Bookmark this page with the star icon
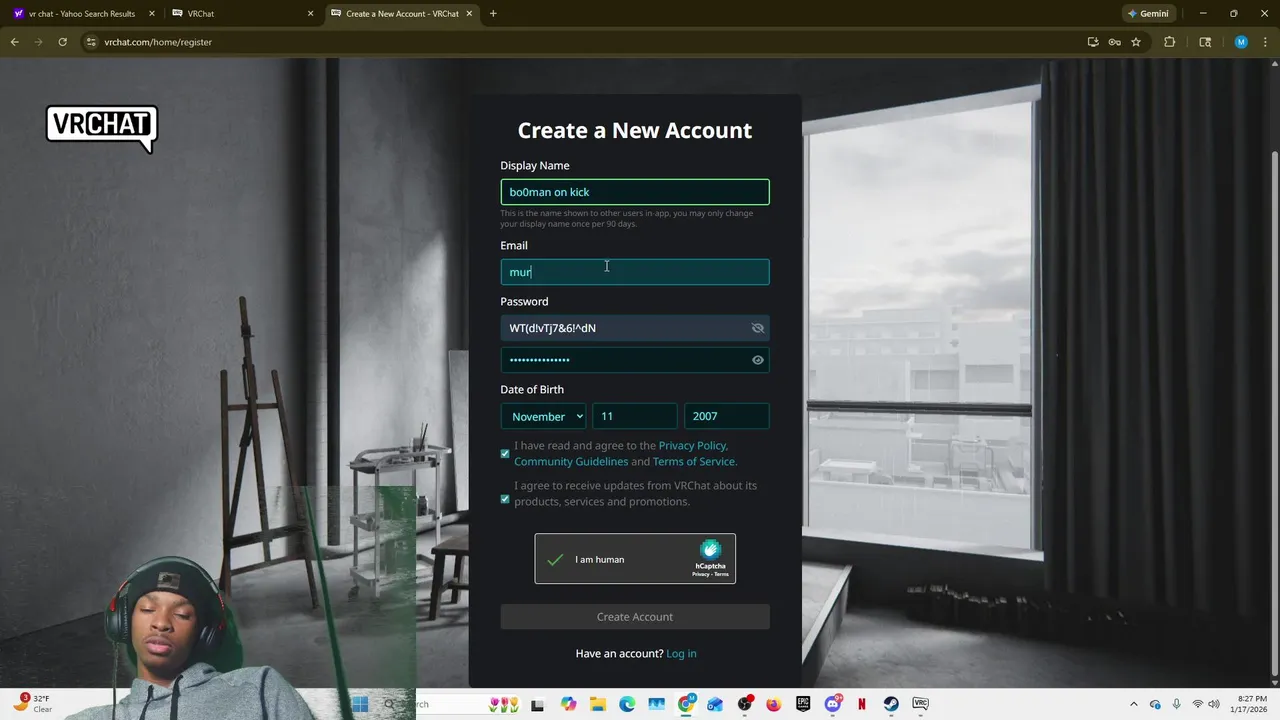The image size is (1280, 720). (1136, 42)
